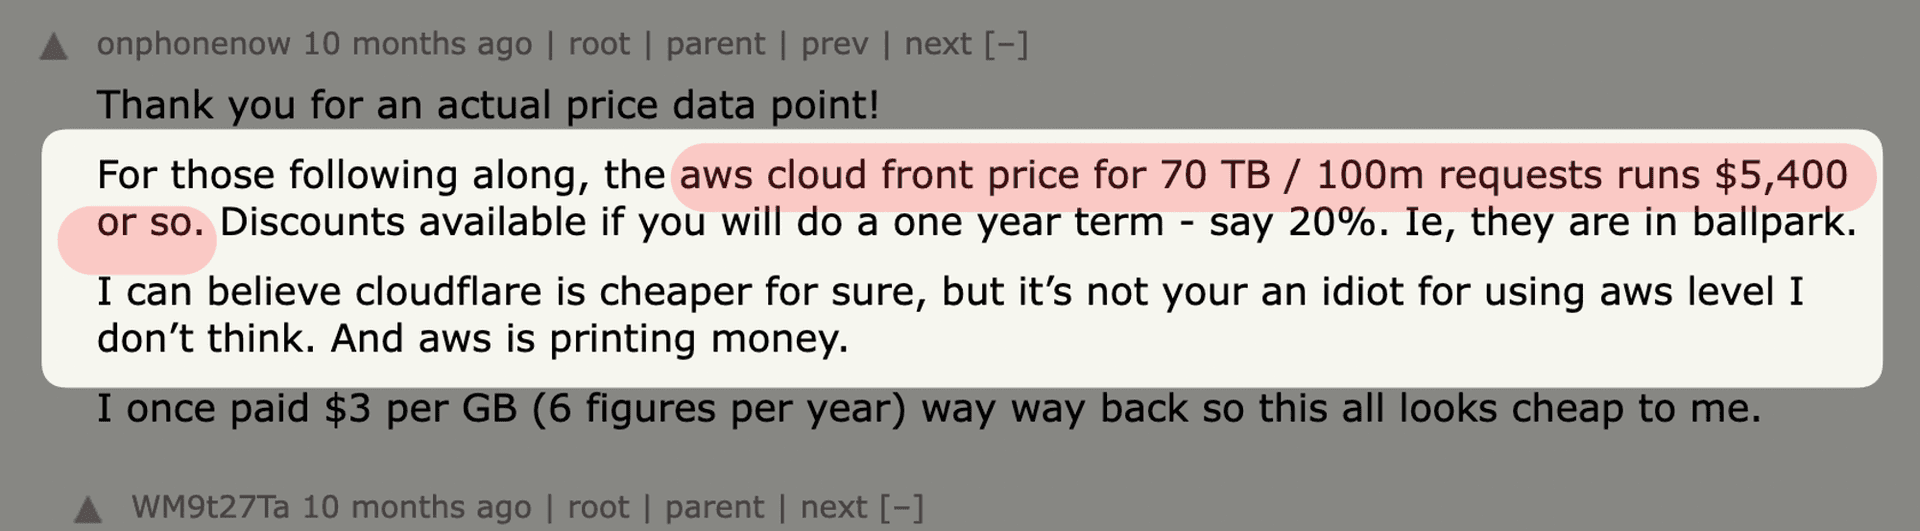Click the highlighted aws cloud front price text
The width and height of the screenshot is (1920, 531).
tap(1264, 175)
